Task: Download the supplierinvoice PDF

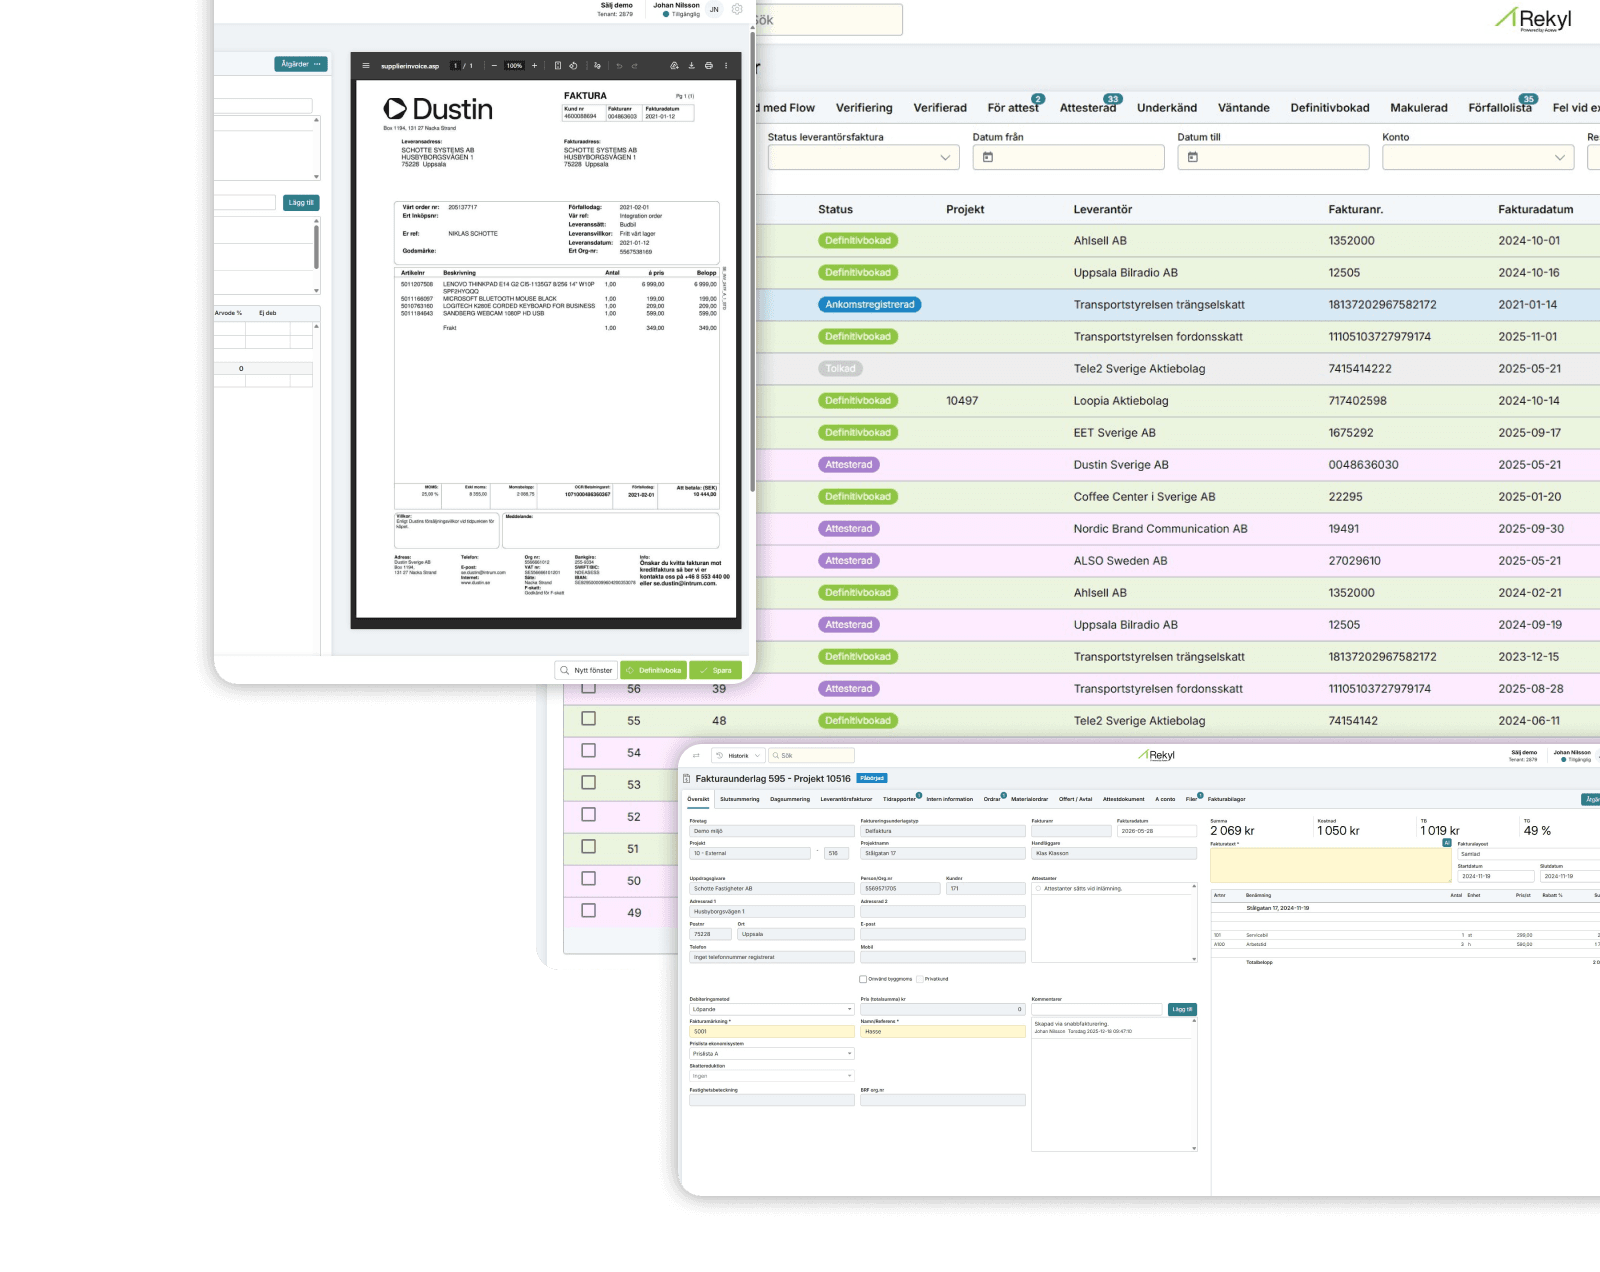Action: pos(691,66)
